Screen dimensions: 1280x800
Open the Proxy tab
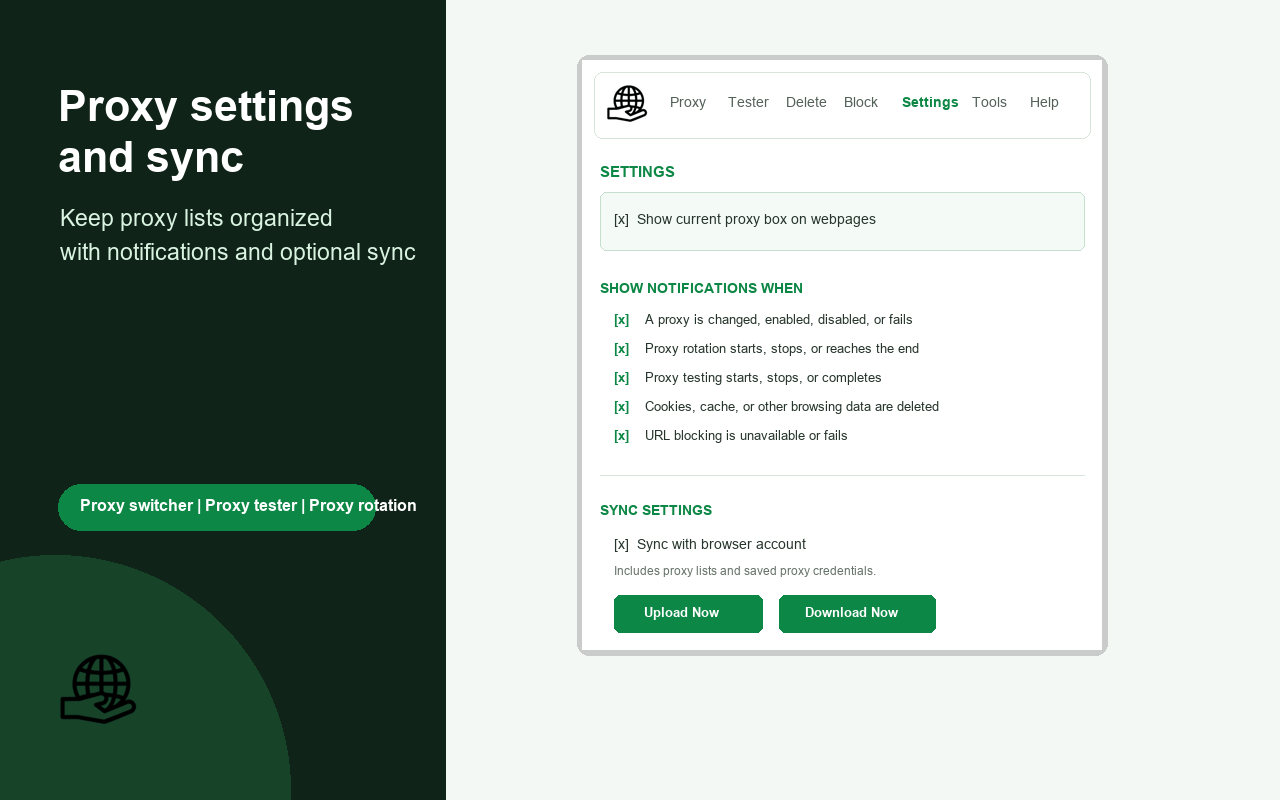(x=688, y=102)
